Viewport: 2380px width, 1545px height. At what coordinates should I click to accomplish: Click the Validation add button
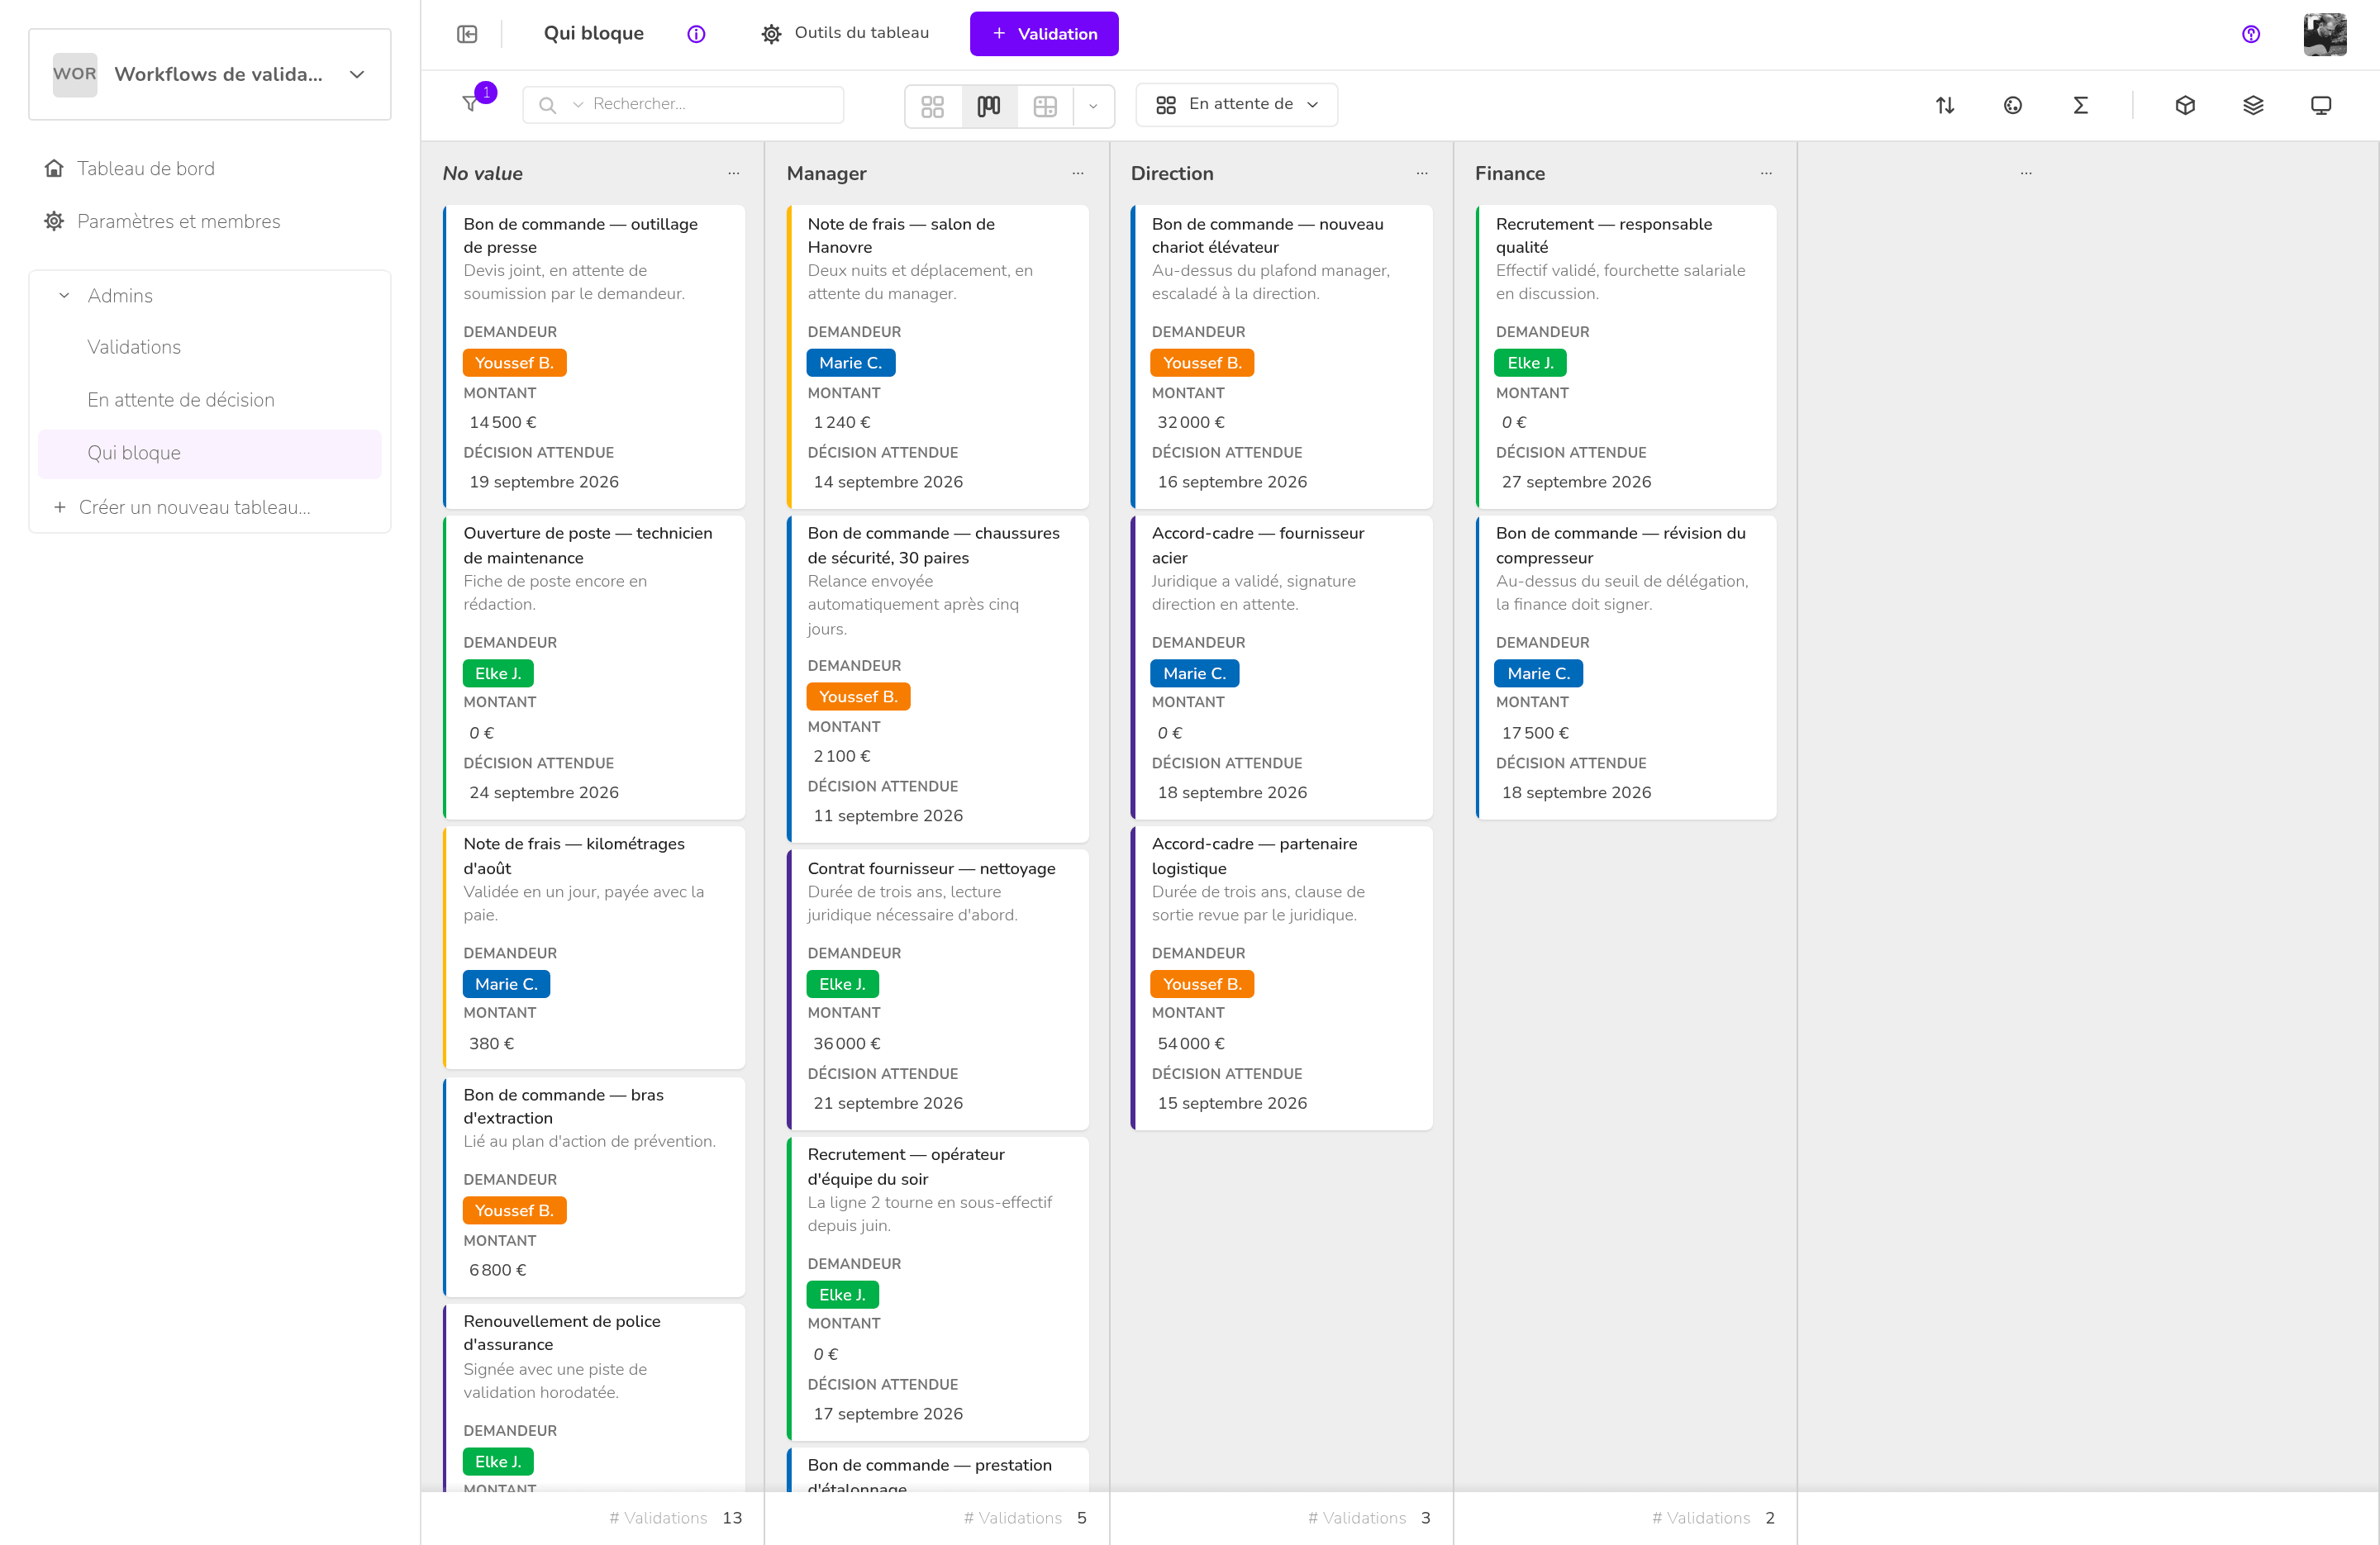1044,34
